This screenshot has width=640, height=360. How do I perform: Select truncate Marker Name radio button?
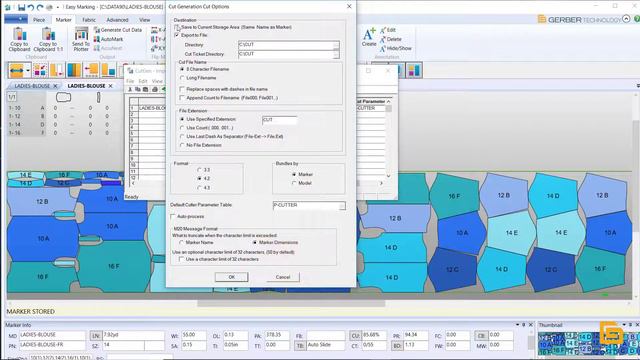pyautogui.click(x=181, y=242)
